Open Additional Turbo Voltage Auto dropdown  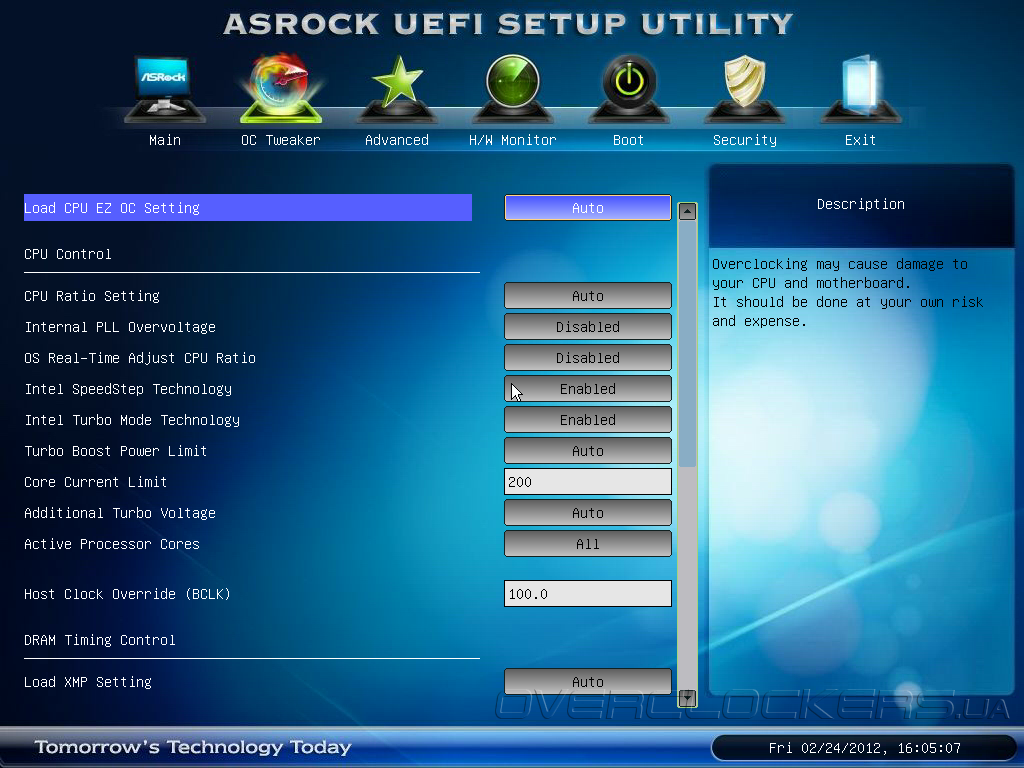(x=588, y=513)
